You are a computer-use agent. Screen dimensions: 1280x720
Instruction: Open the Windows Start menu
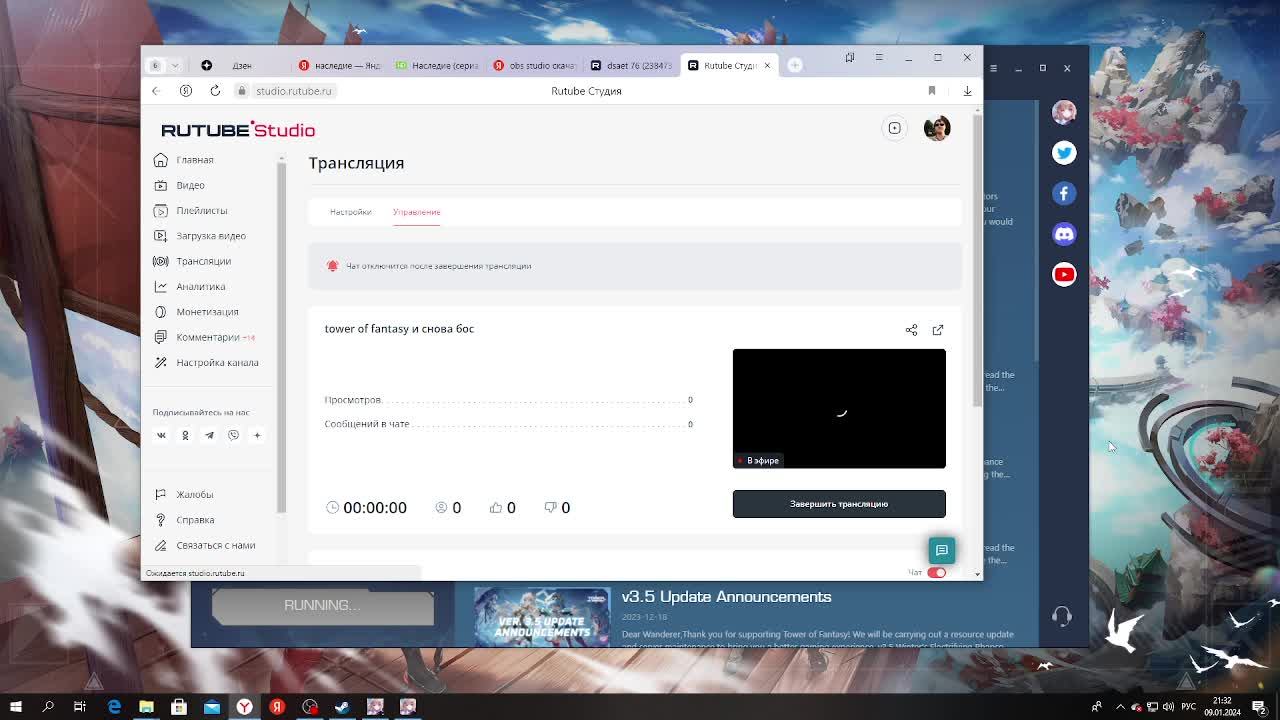16,707
